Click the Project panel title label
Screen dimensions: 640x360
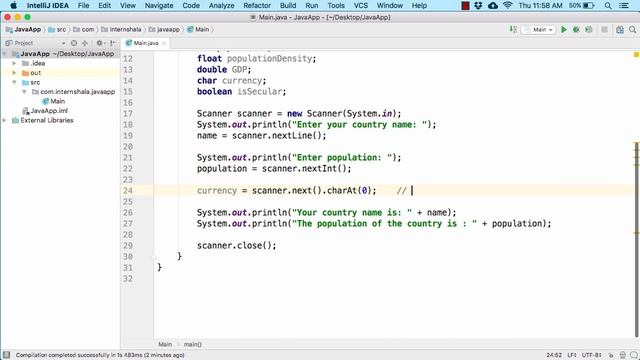point(24,43)
